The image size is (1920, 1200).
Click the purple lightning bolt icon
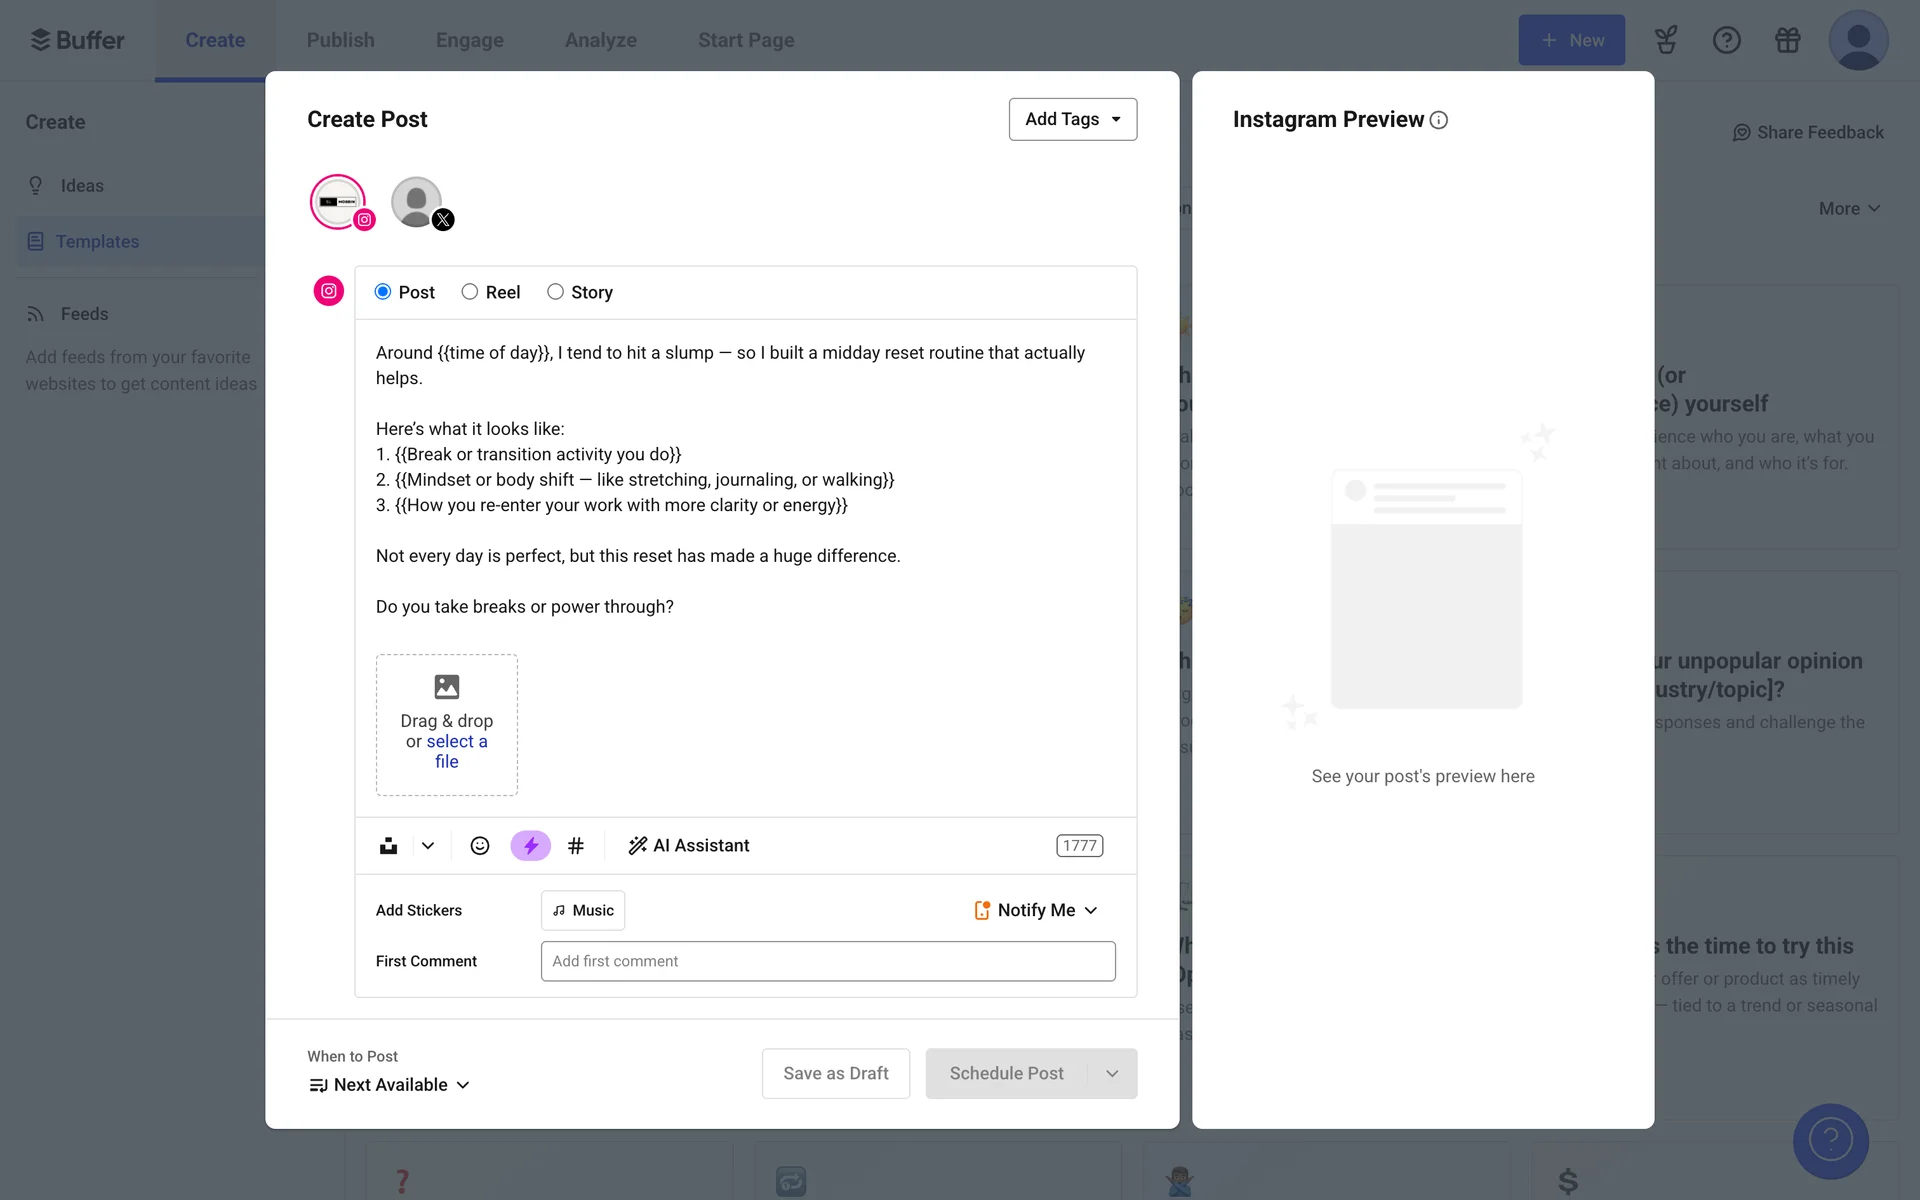pyautogui.click(x=530, y=846)
